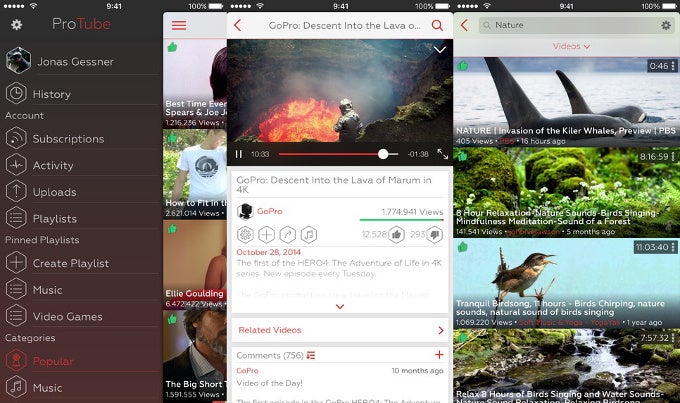Viewport: 680px width, 403px height.
Task: Open Videos filter dropdown
Action: 571,46
